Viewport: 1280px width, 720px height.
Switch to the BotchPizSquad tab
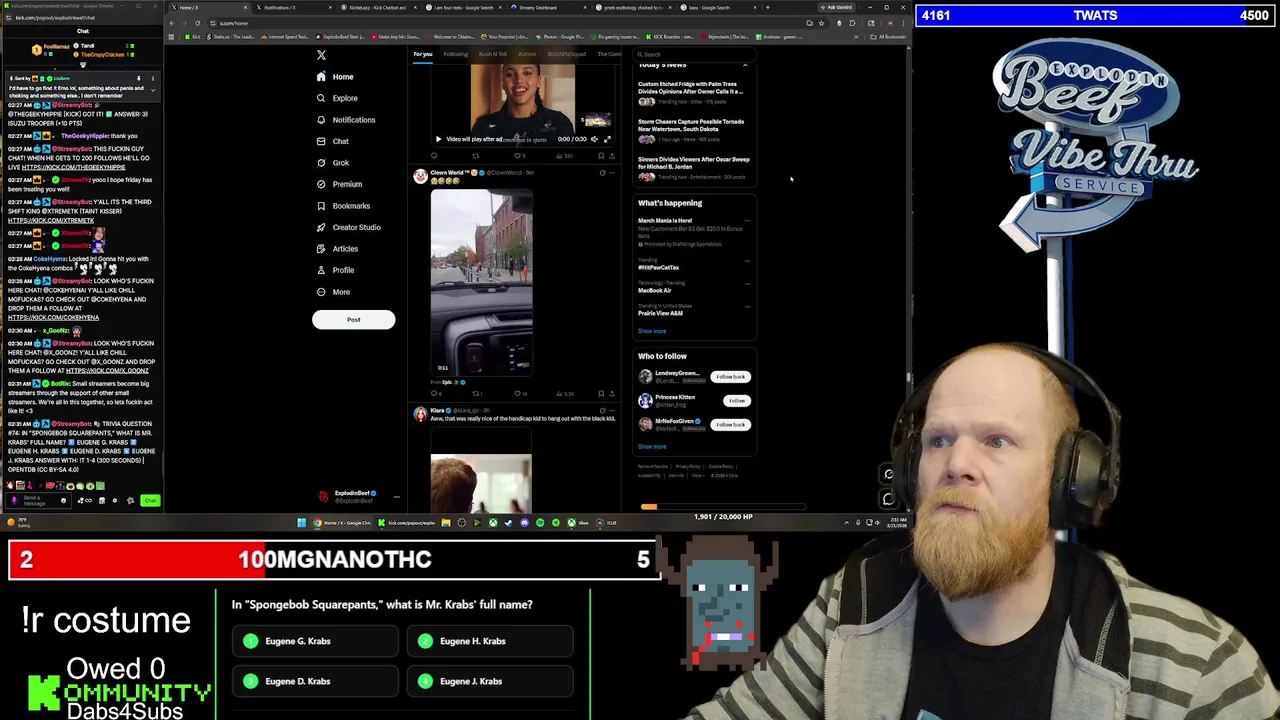pos(567,54)
